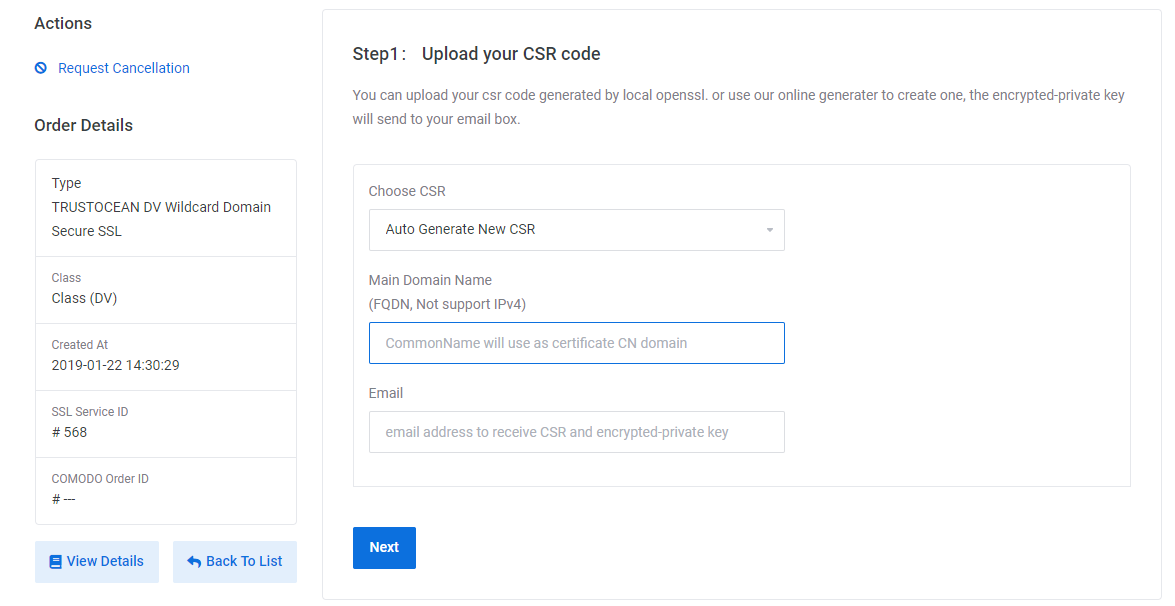Click the Next button
1175x606 pixels.
coord(384,548)
